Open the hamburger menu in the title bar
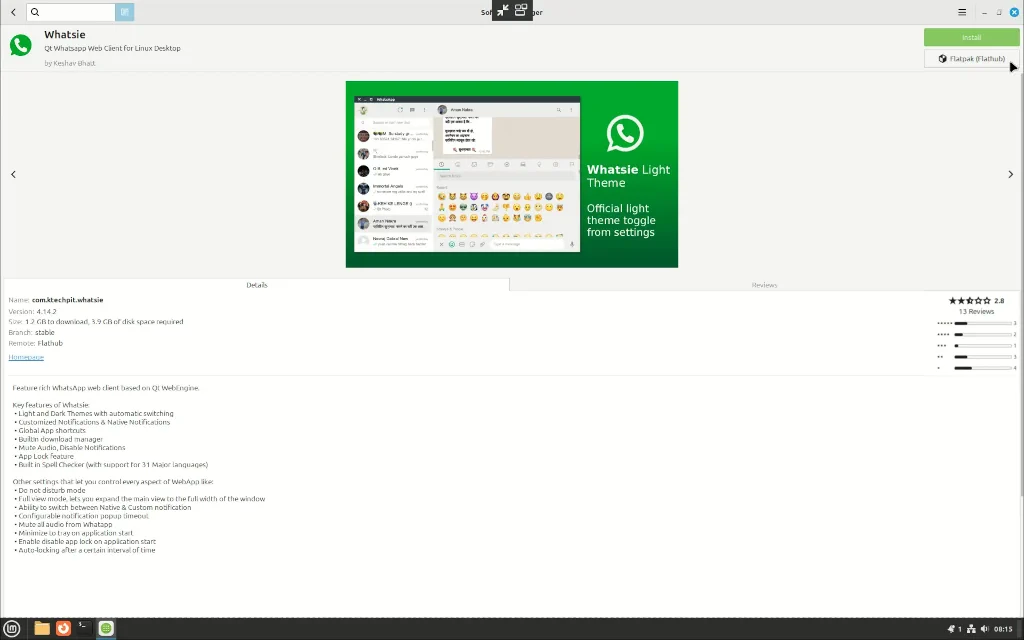The image size is (1024, 640). (x=962, y=12)
